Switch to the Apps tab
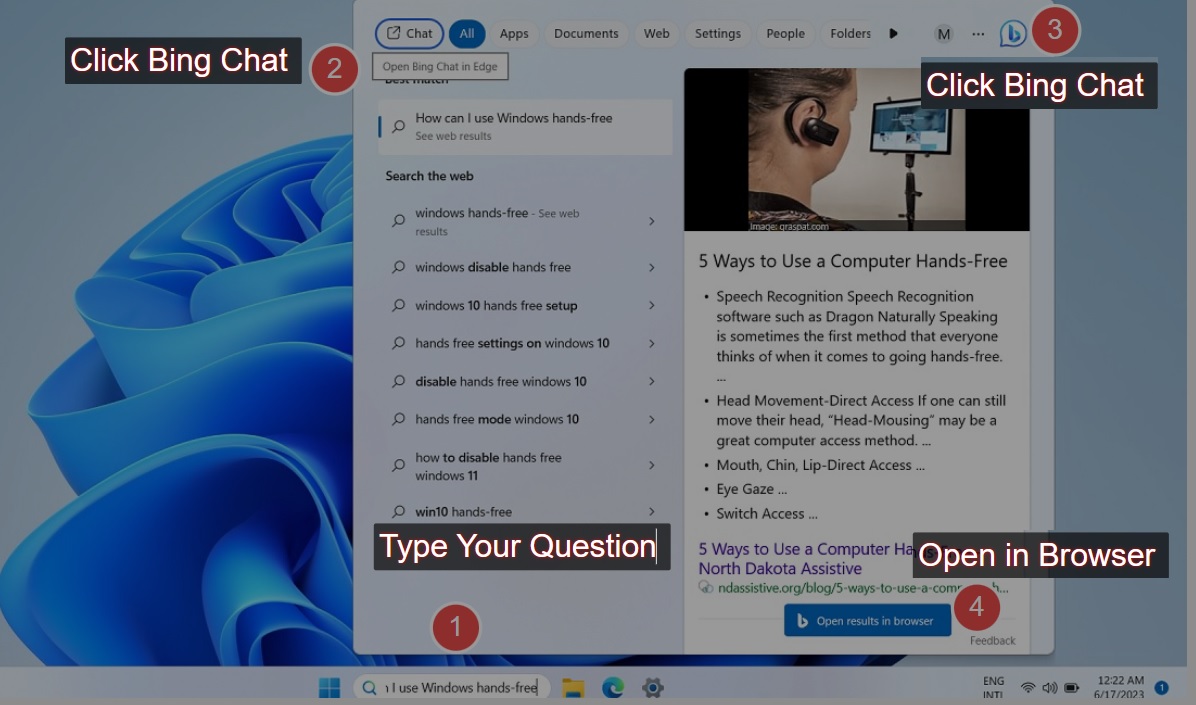Screen dimensions: 1196x705 514,33
